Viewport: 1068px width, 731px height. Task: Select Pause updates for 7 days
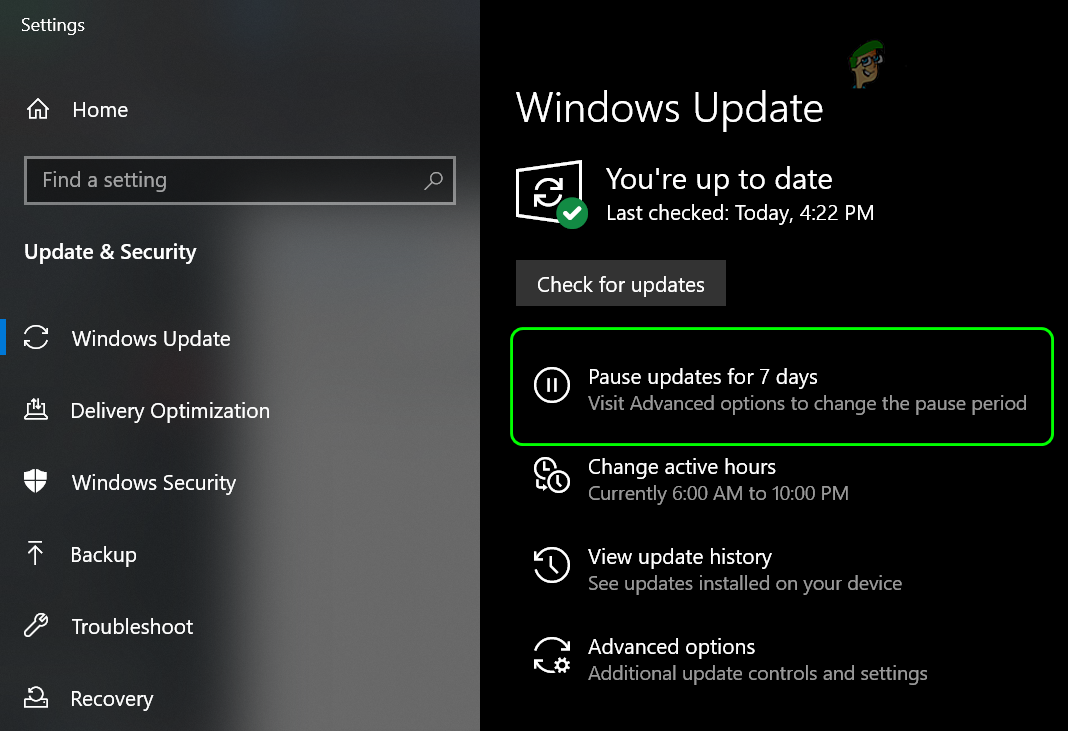703,377
